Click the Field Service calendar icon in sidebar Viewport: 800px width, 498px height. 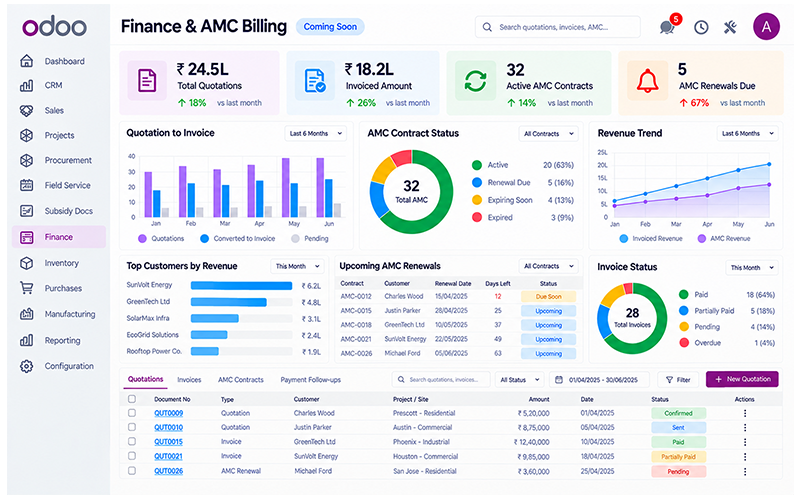(27, 185)
